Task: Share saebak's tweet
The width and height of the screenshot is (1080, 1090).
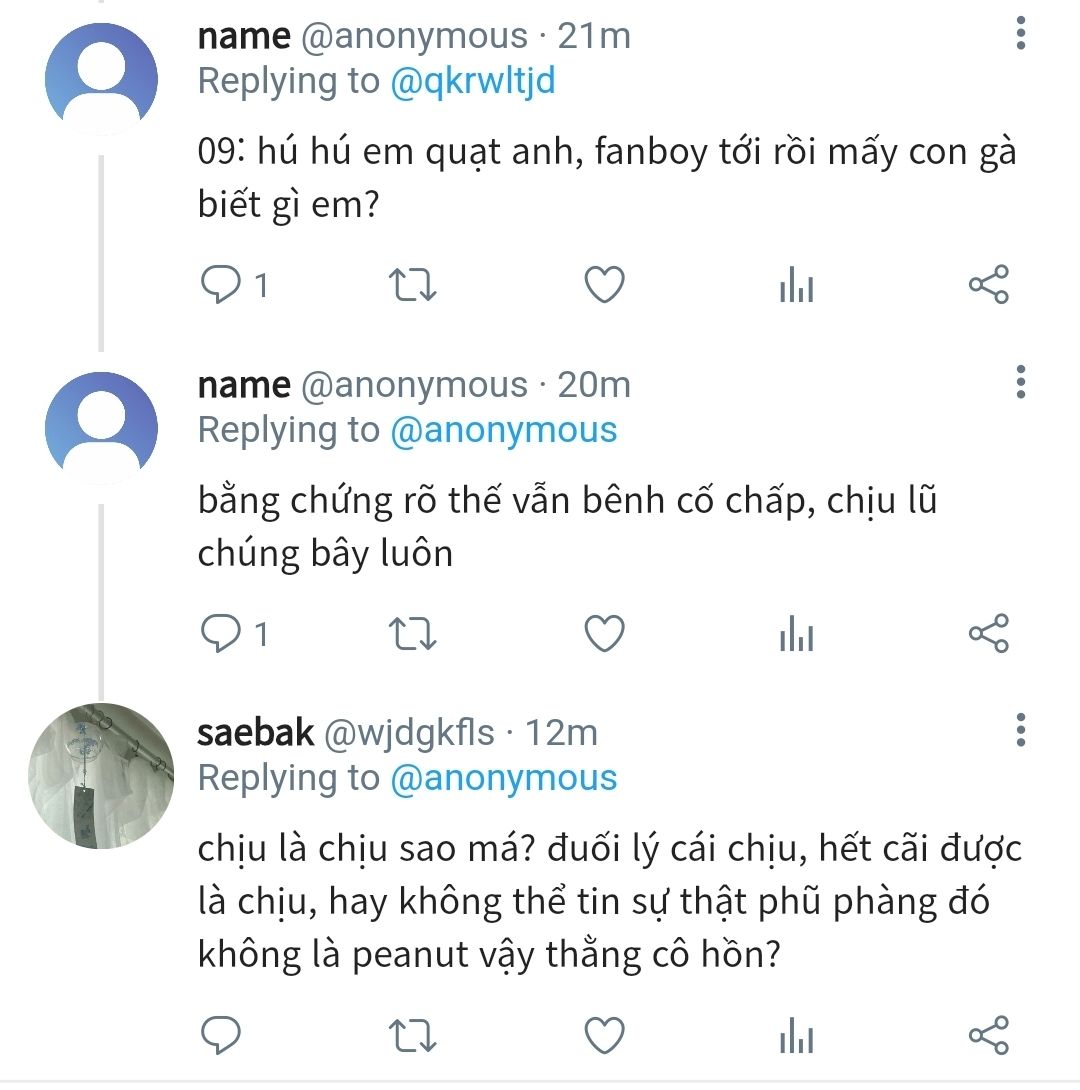Action: pyautogui.click(x=989, y=1034)
